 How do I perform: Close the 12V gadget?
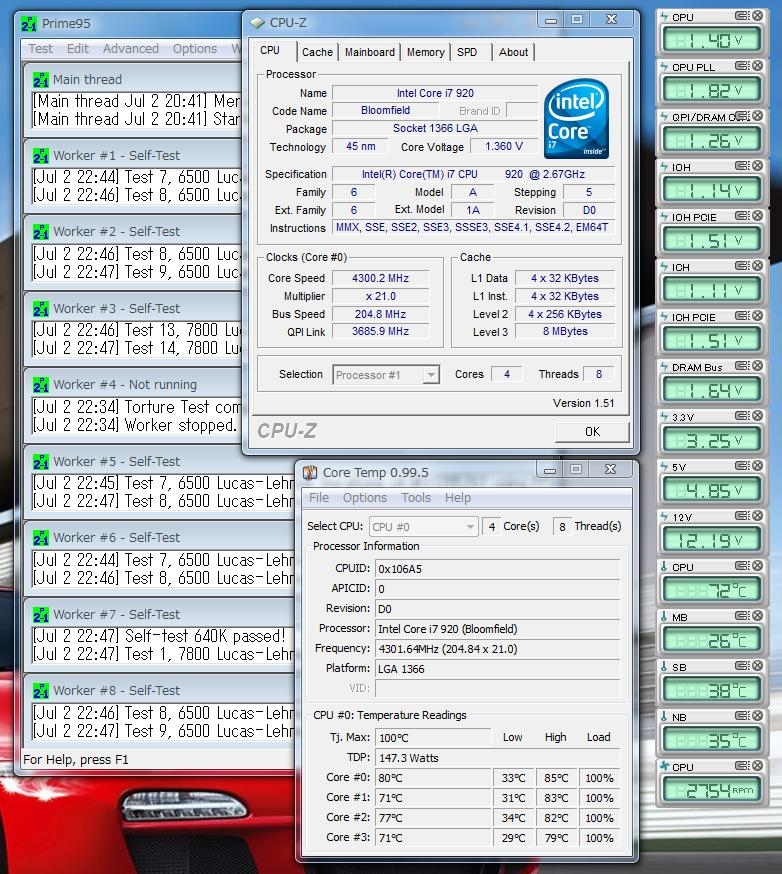[757, 515]
